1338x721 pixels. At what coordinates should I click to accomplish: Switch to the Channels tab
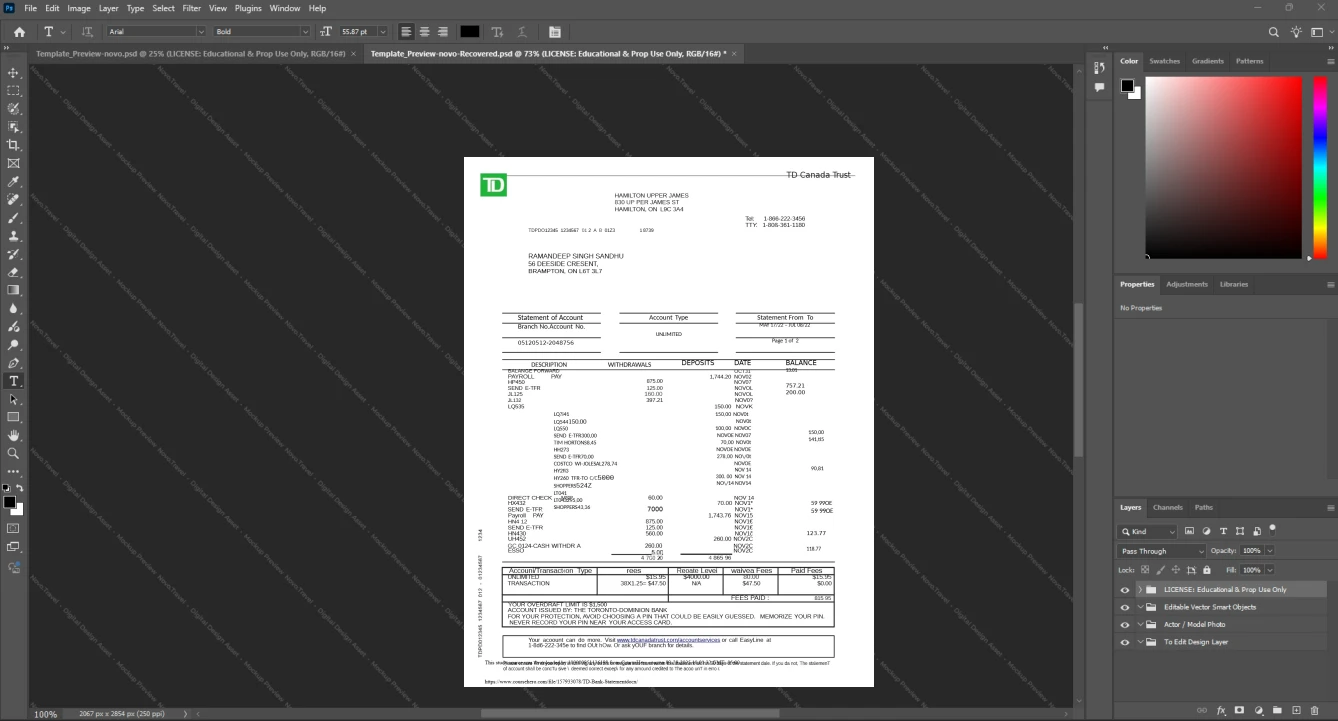(1167, 507)
